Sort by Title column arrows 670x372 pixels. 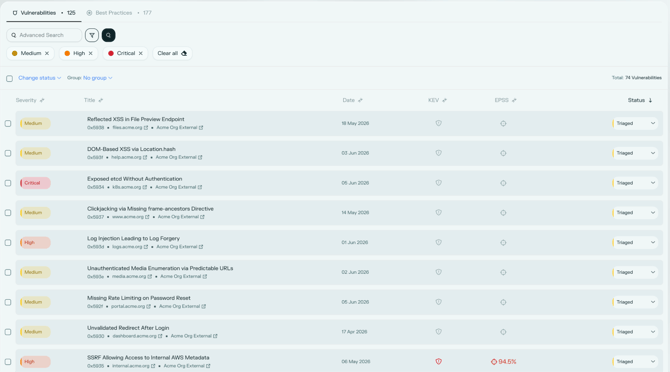101,100
